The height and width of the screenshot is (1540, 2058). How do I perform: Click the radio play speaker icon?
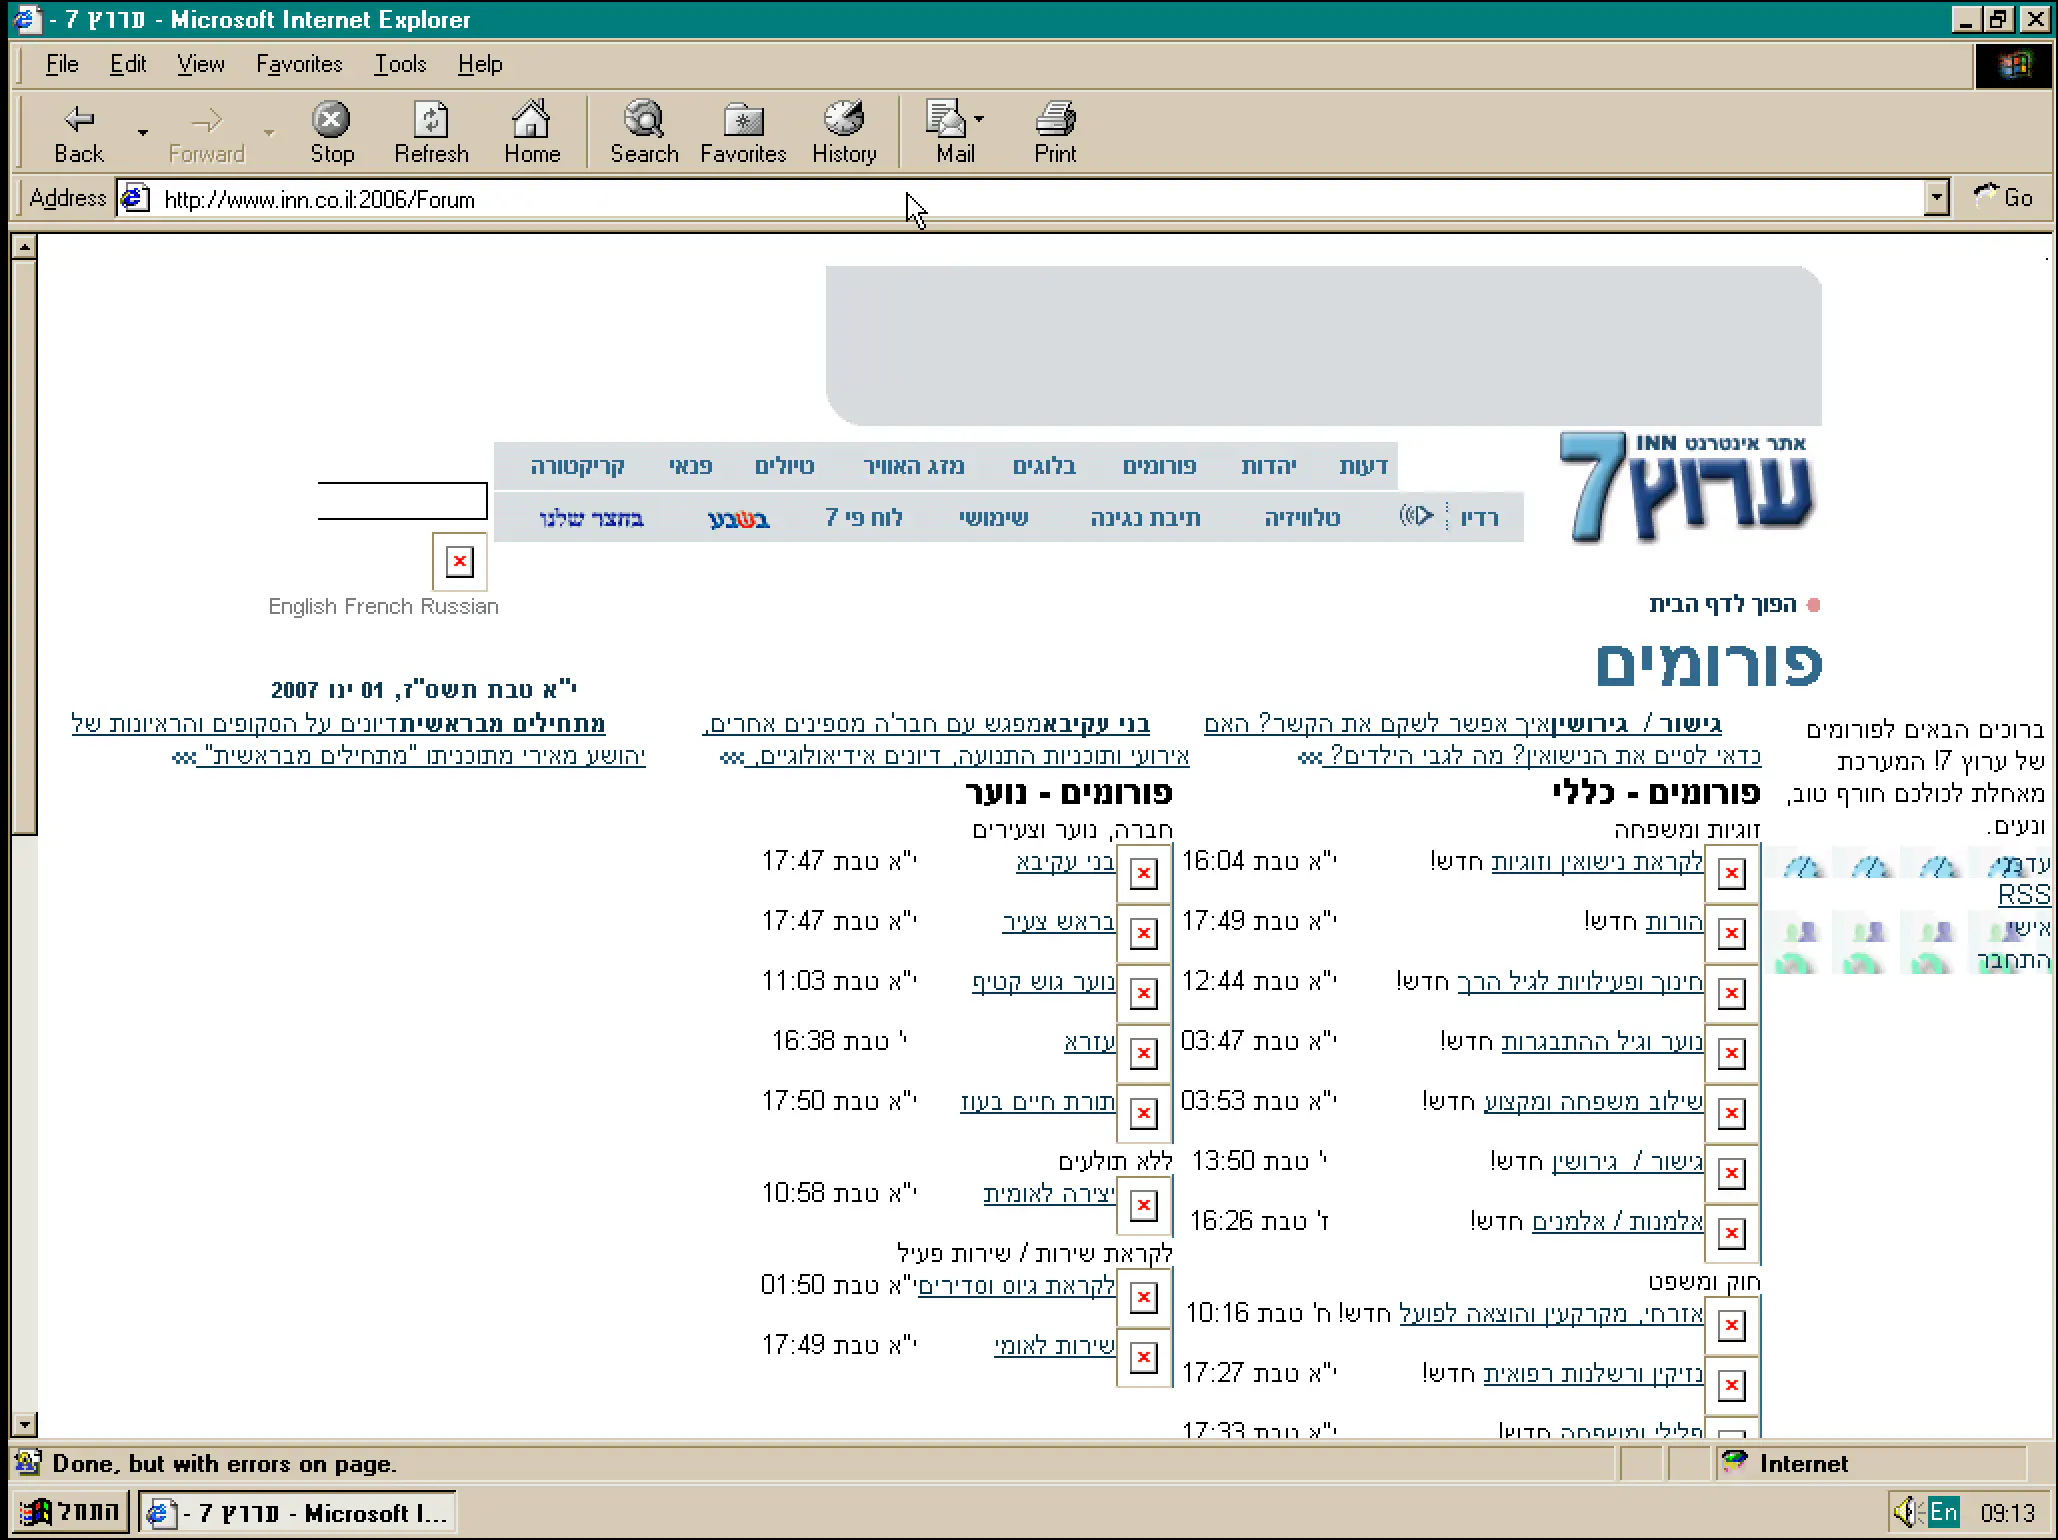pos(1416,516)
